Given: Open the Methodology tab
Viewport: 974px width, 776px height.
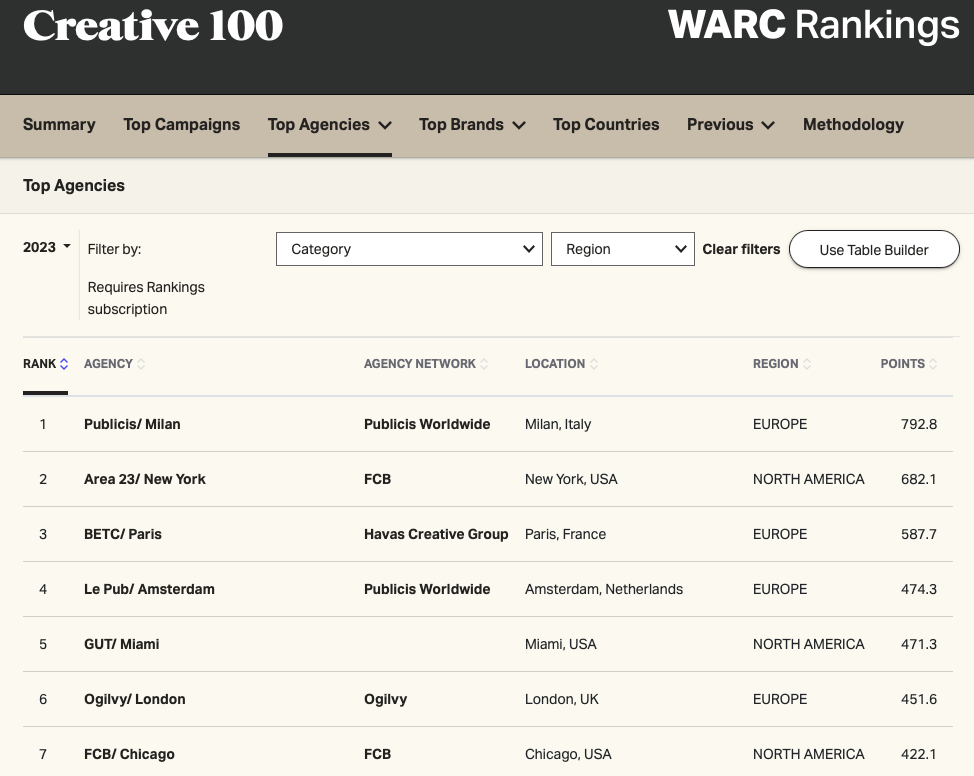Looking at the screenshot, I should pos(853,124).
